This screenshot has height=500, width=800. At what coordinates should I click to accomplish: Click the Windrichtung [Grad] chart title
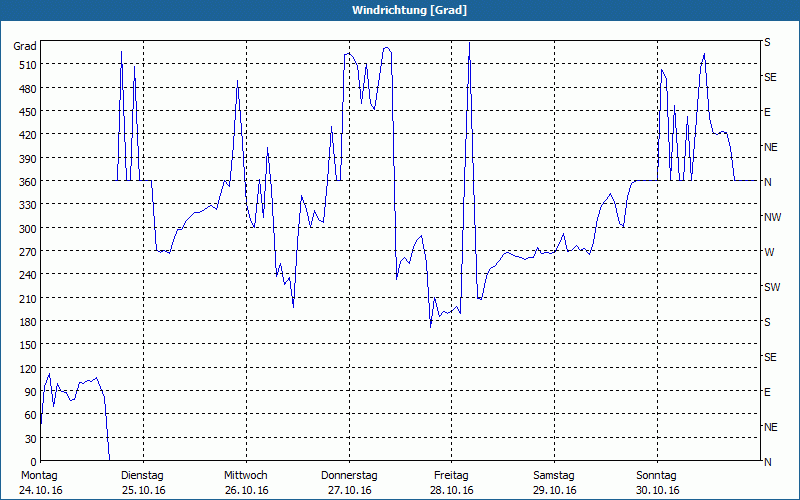(x=409, y=10)
